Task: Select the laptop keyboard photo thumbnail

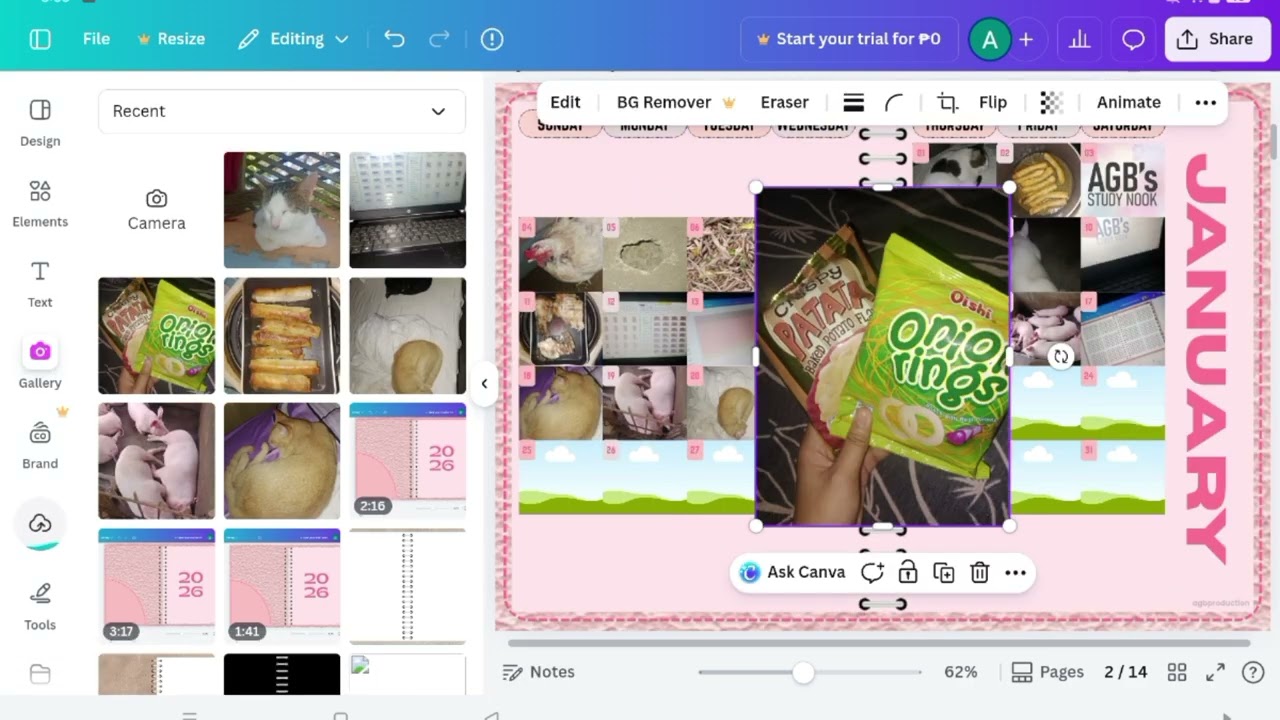Action: click(x=407, y=210)
